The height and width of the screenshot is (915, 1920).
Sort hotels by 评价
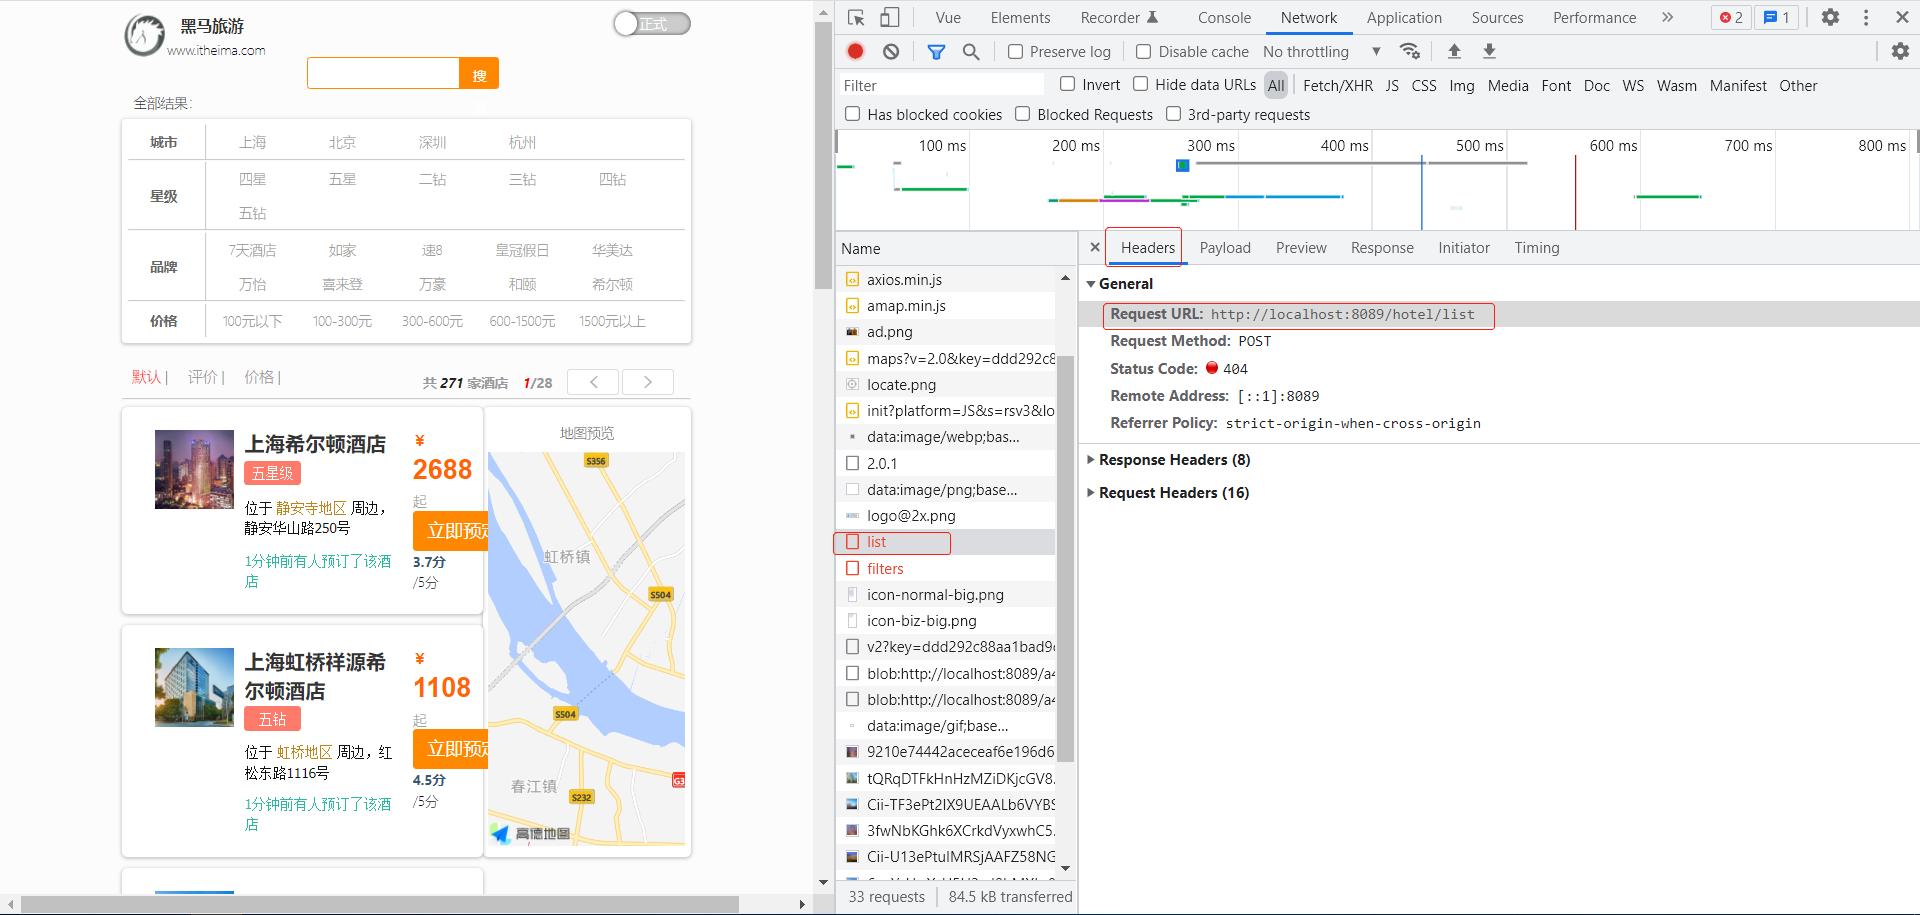202,377
